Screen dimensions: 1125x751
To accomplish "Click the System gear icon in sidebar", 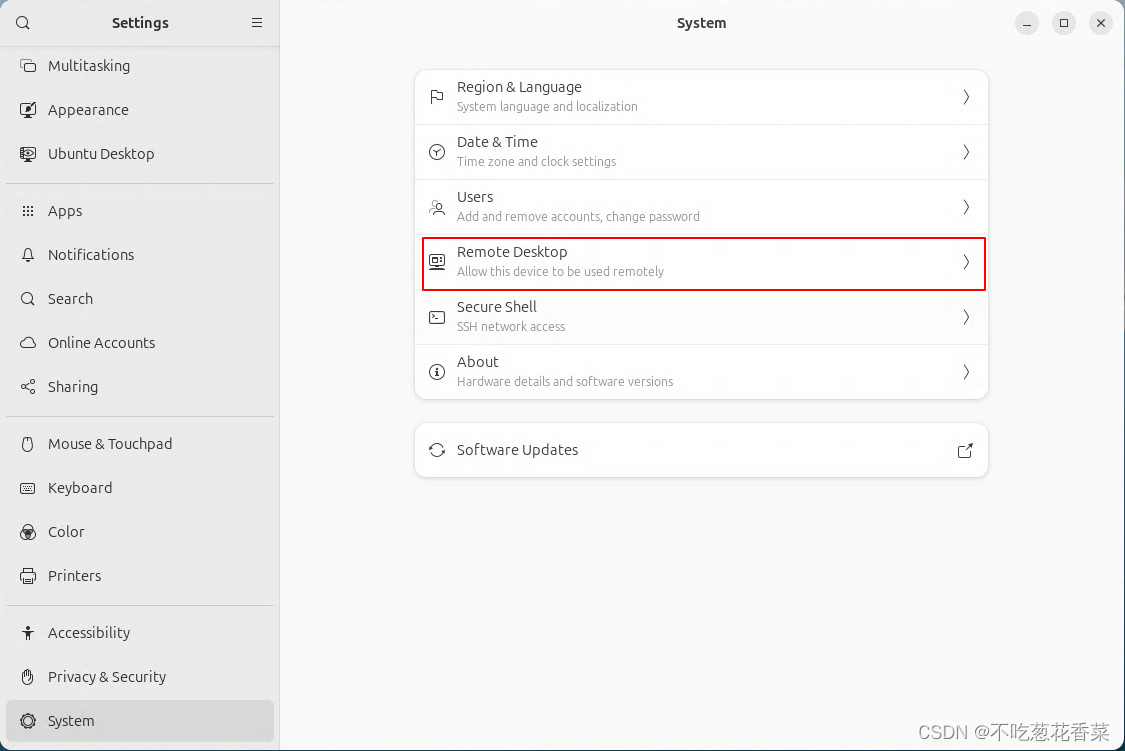I will (x=28, y=721).
